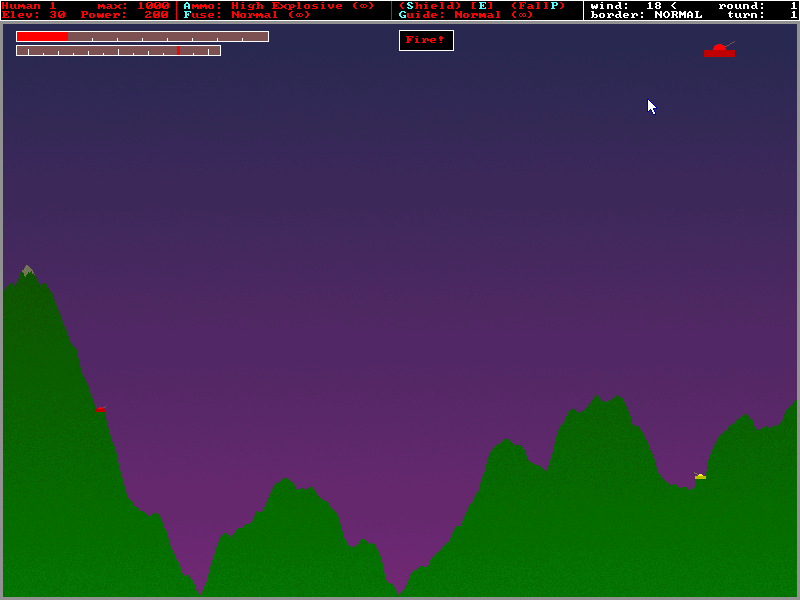
Task: Click the Human 1 player name
Action: (x=29, y=6)
